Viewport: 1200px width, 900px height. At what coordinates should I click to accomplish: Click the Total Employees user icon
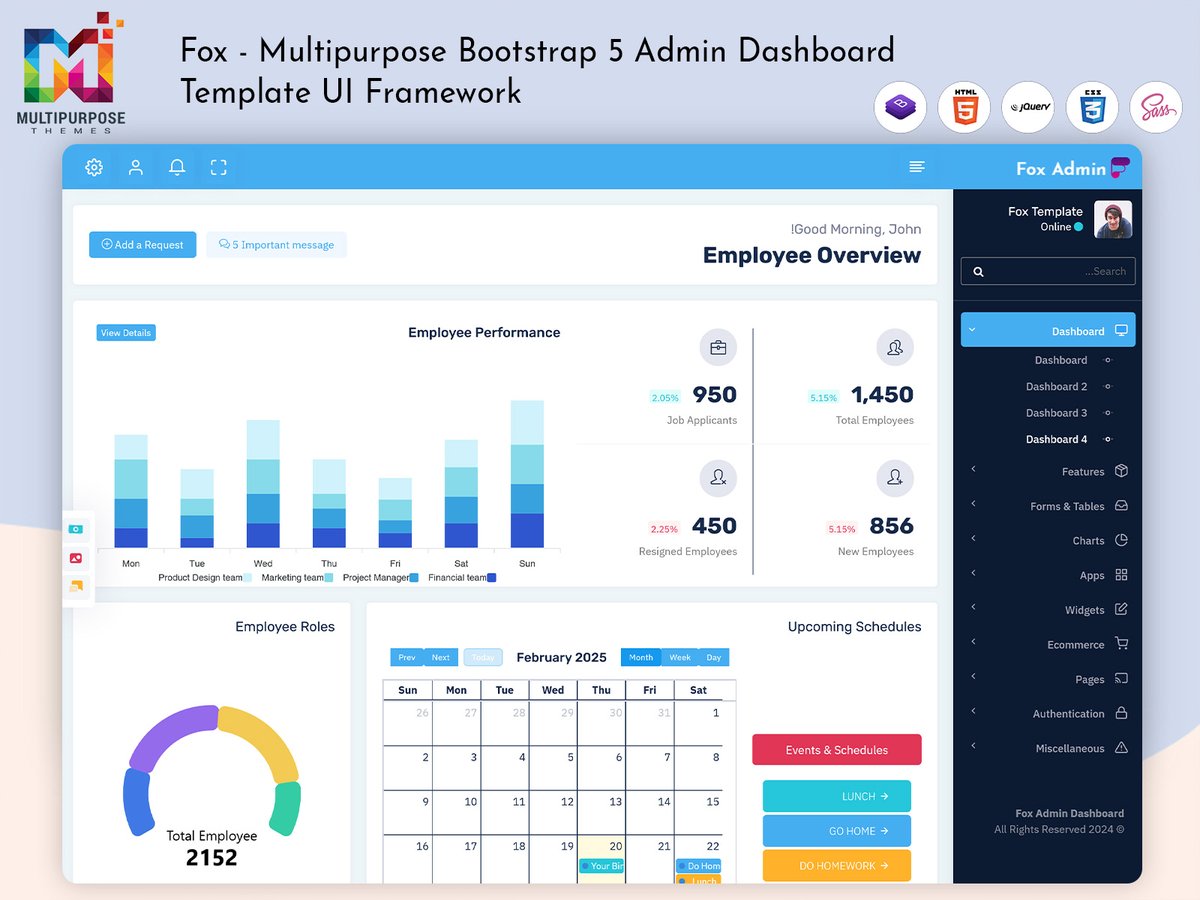point(895,348)
